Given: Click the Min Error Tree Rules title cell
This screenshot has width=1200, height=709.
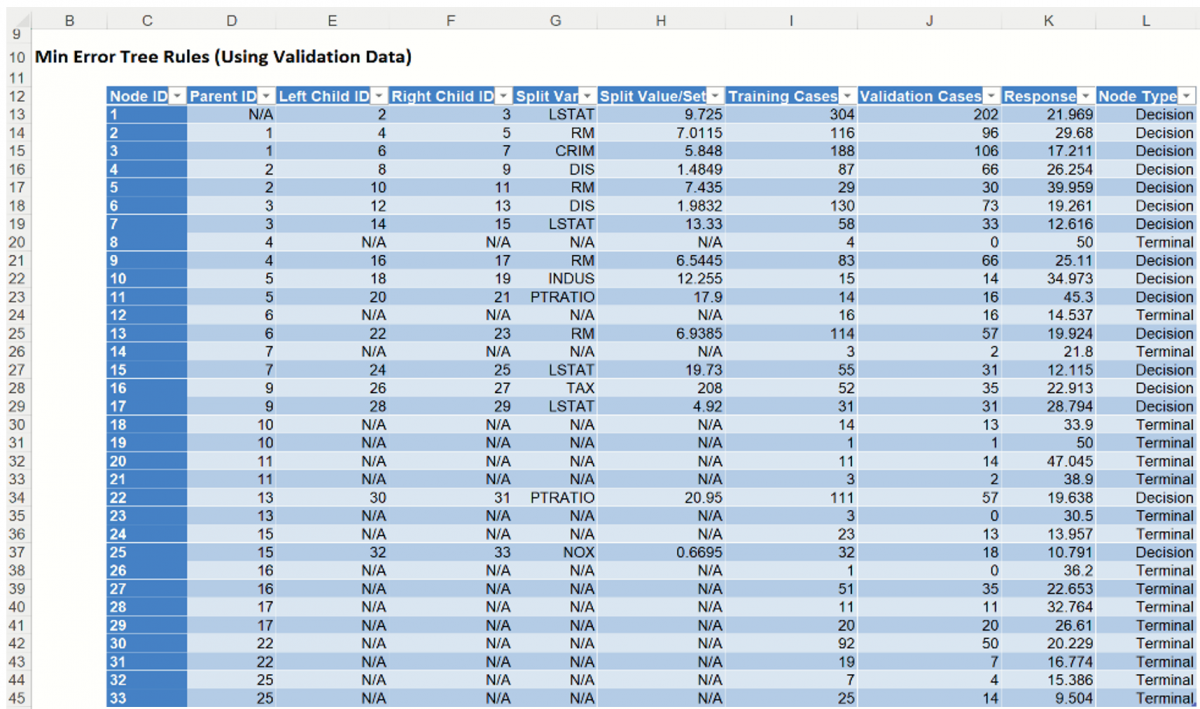Looking at the screenshot, I should click(222, 57).
